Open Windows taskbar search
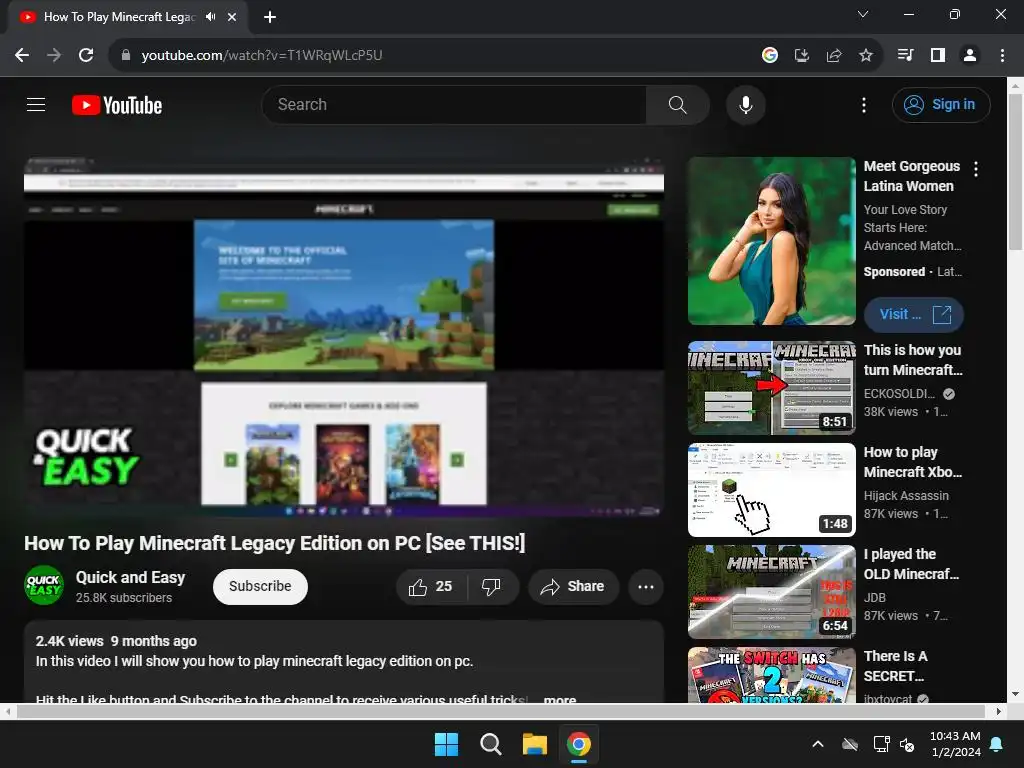Viewport: 1024px width, 768px height. (490, 744)
